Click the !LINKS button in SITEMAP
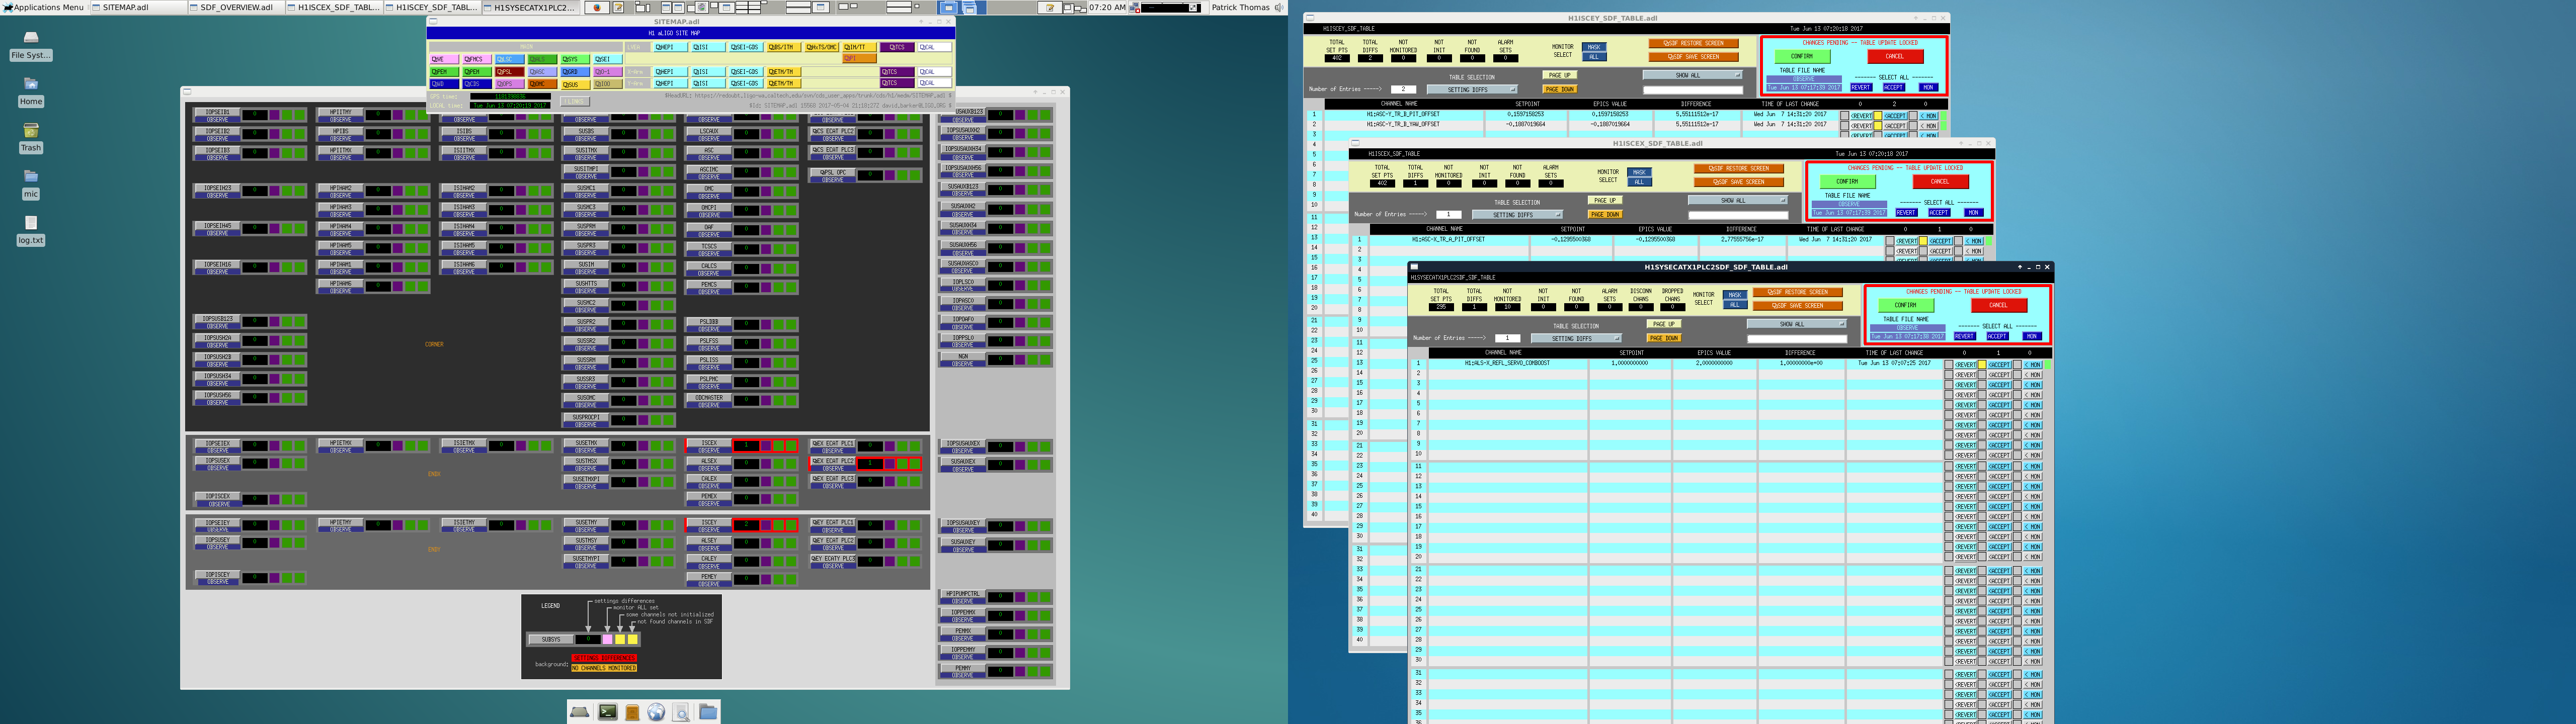Image resolution: width=2576 pixels, height=724 pixels. 575,101
